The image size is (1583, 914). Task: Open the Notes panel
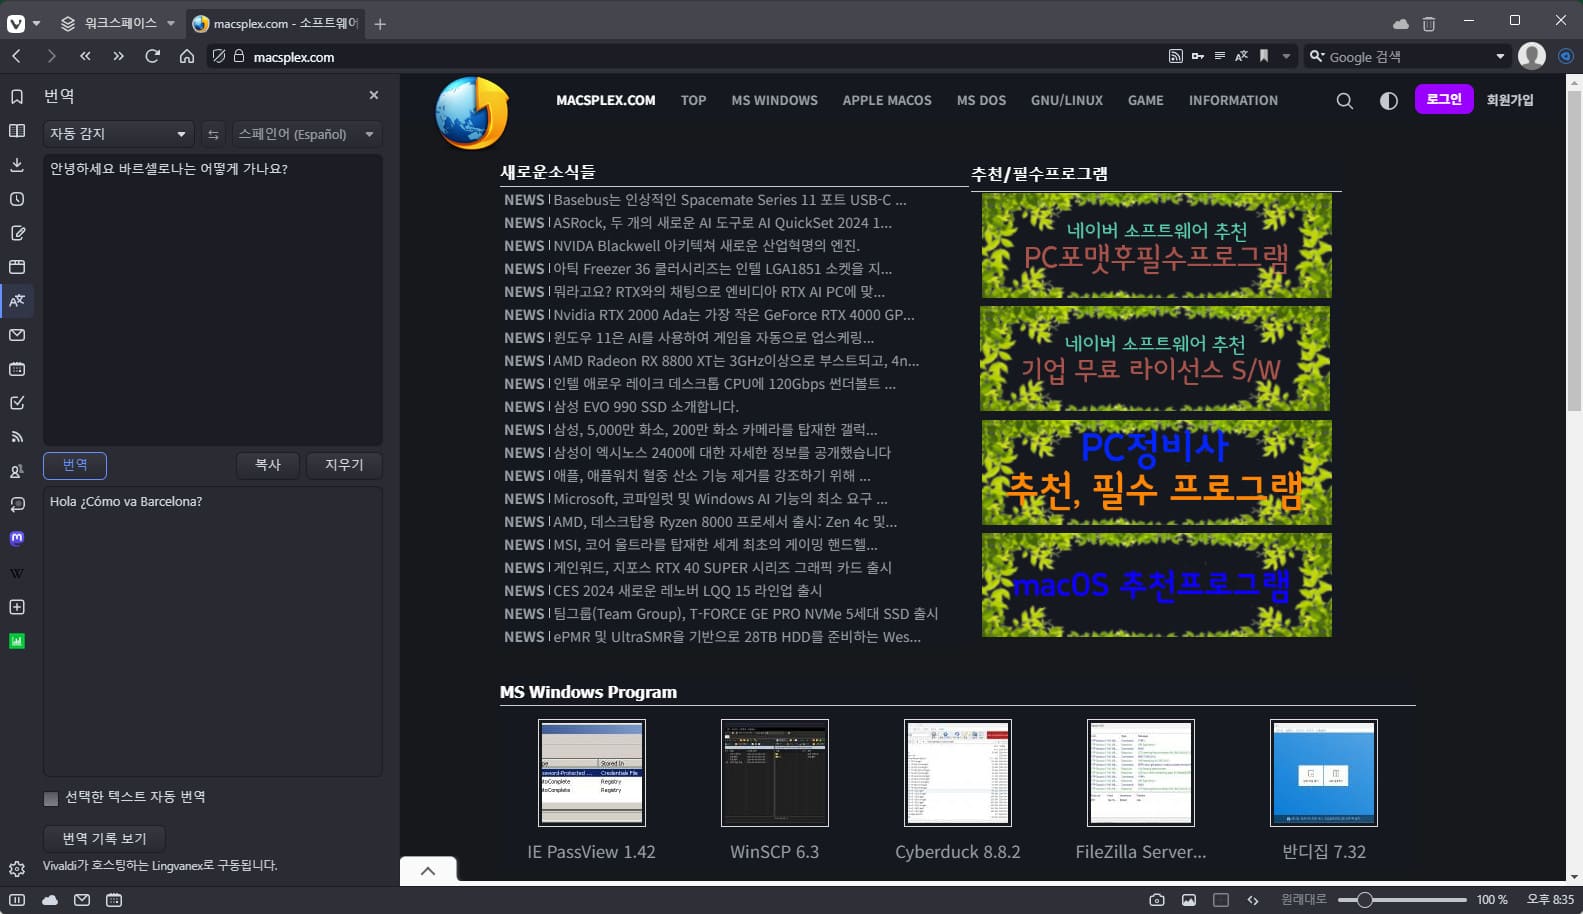[17, 233]
